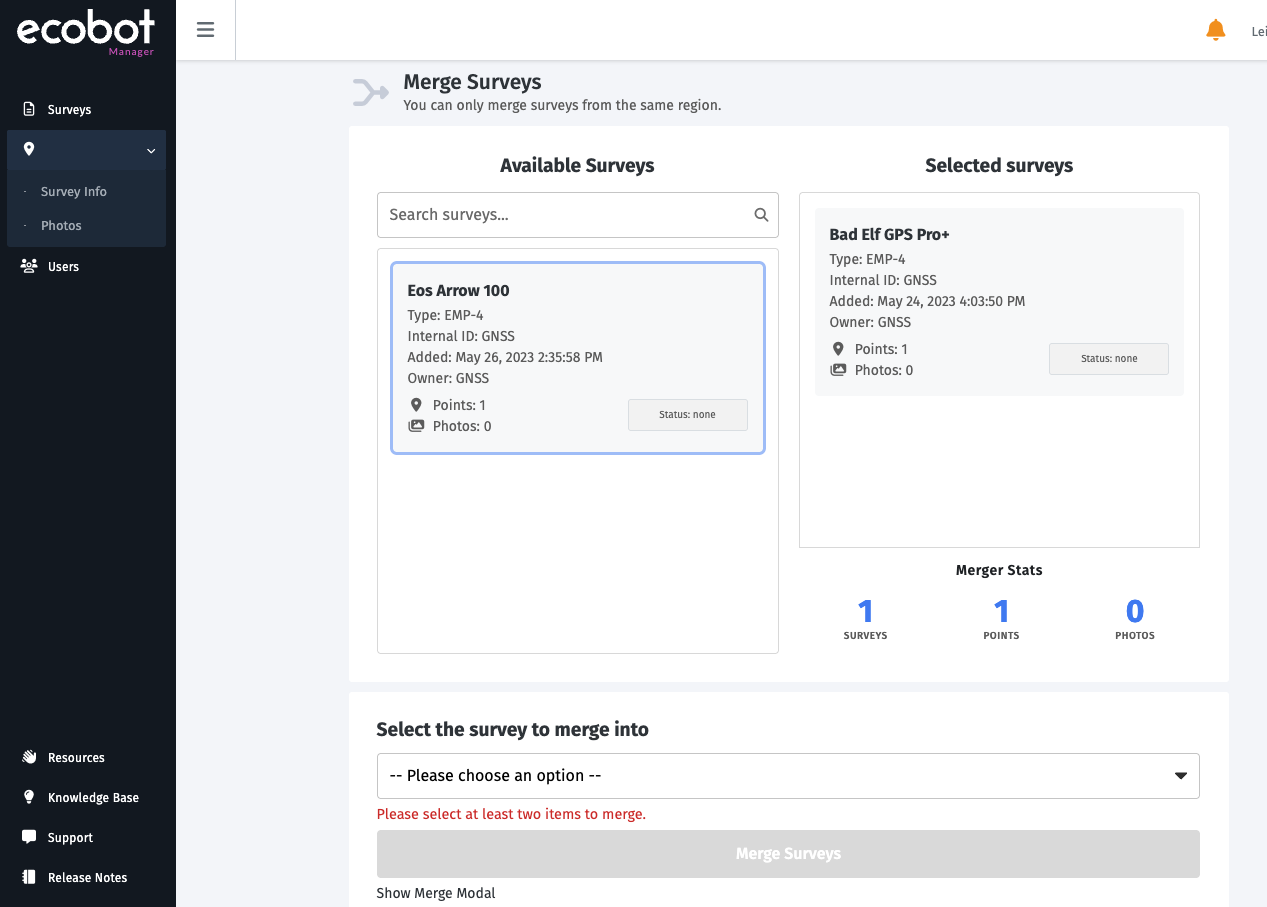Click the Knowledge Base lightbulb icon
Screen dimensions: 1267x907
(x=29, y=797)
